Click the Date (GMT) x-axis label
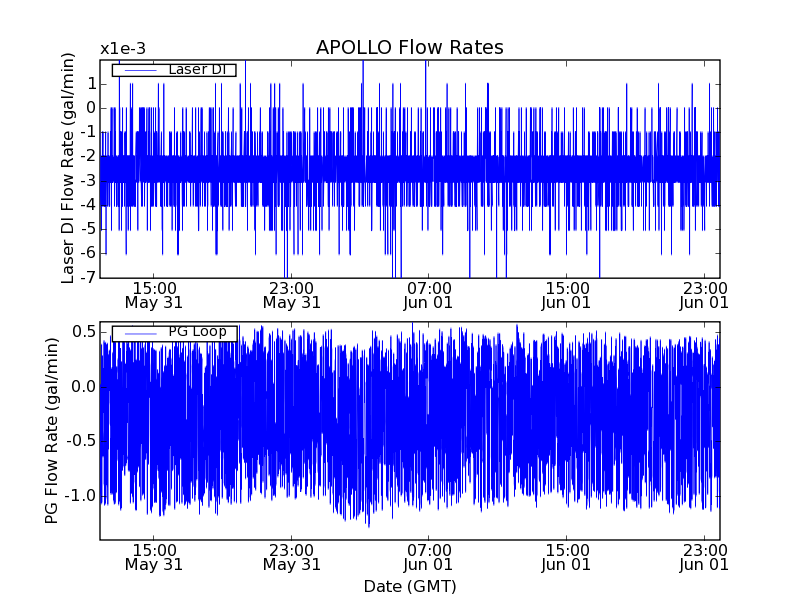800x600 pixels. 409,586
